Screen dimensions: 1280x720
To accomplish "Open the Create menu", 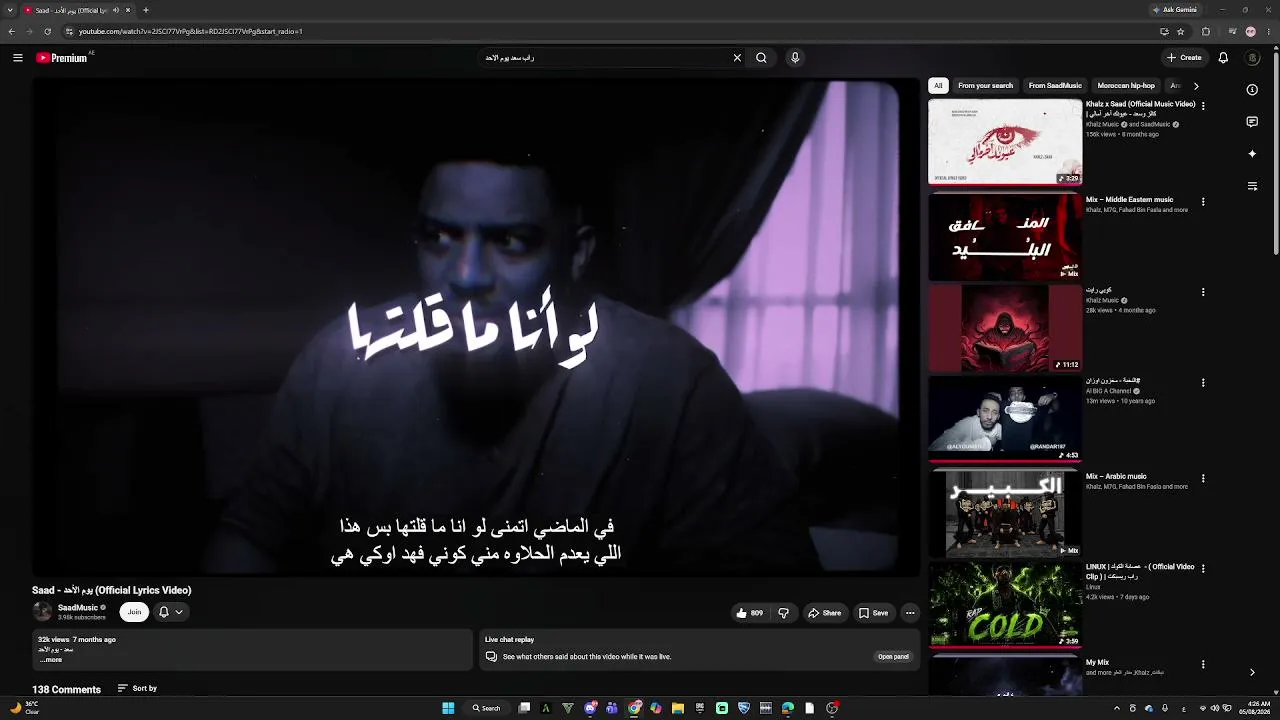I will 1184,58.
